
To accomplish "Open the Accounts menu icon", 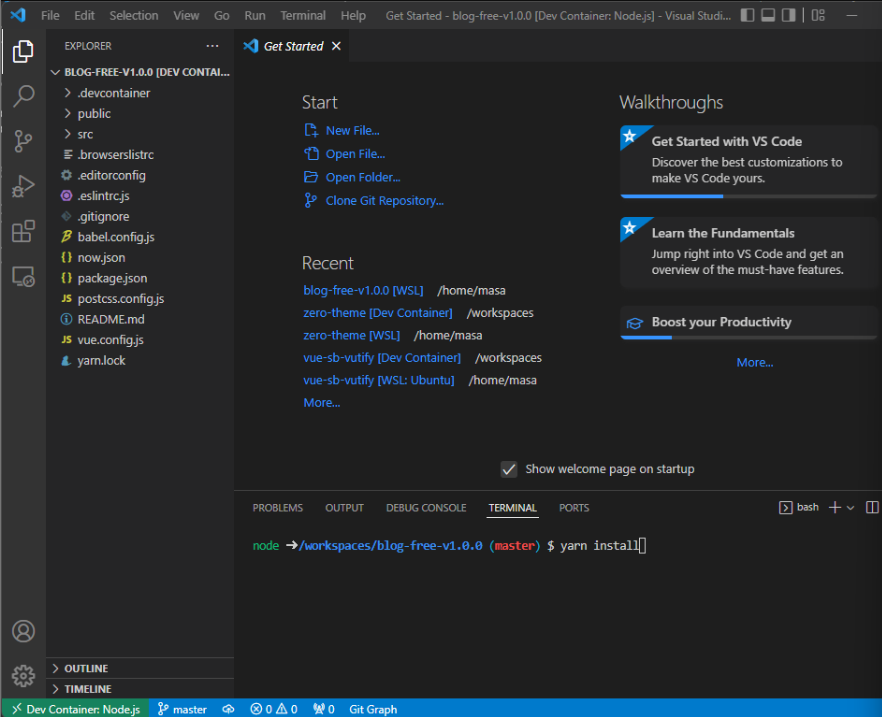I will point(23,631).
